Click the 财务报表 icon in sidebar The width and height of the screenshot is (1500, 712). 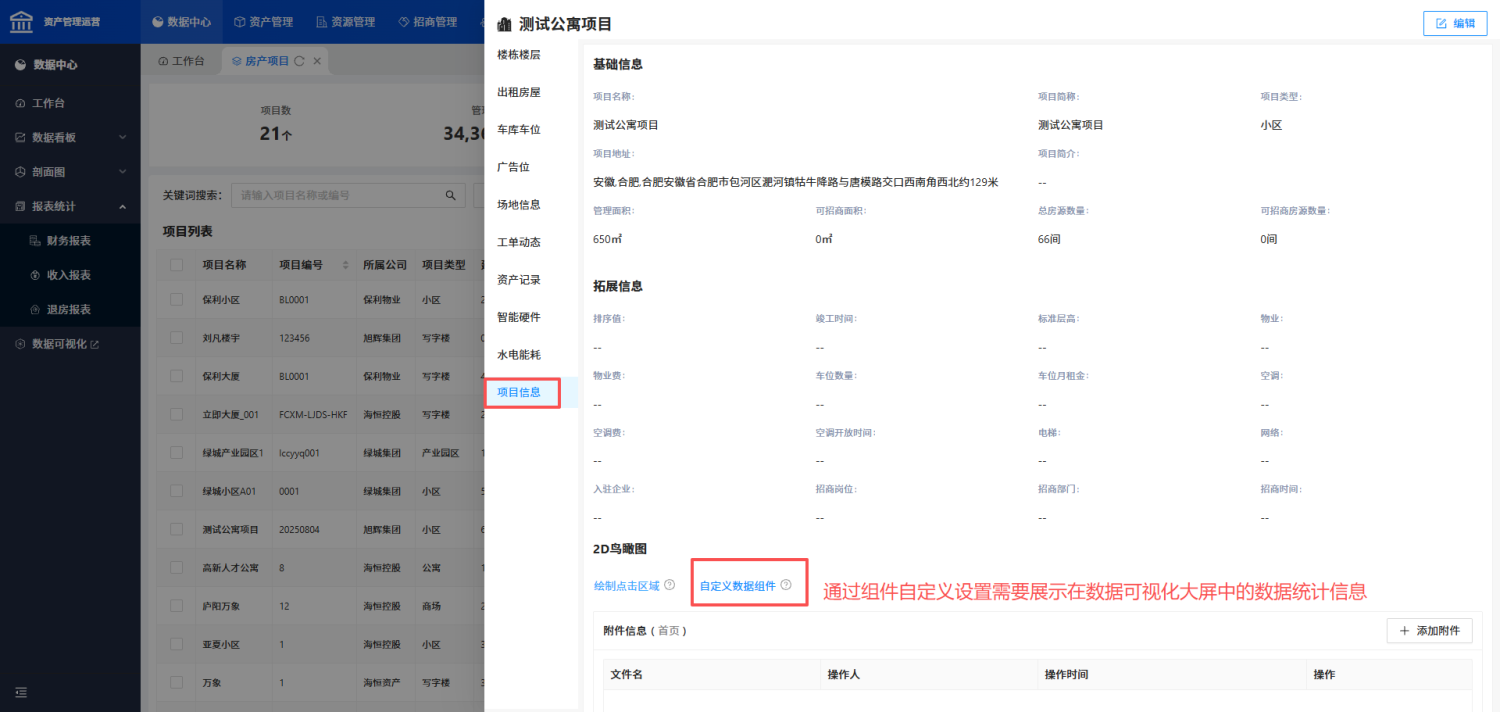tap(36, 241)
